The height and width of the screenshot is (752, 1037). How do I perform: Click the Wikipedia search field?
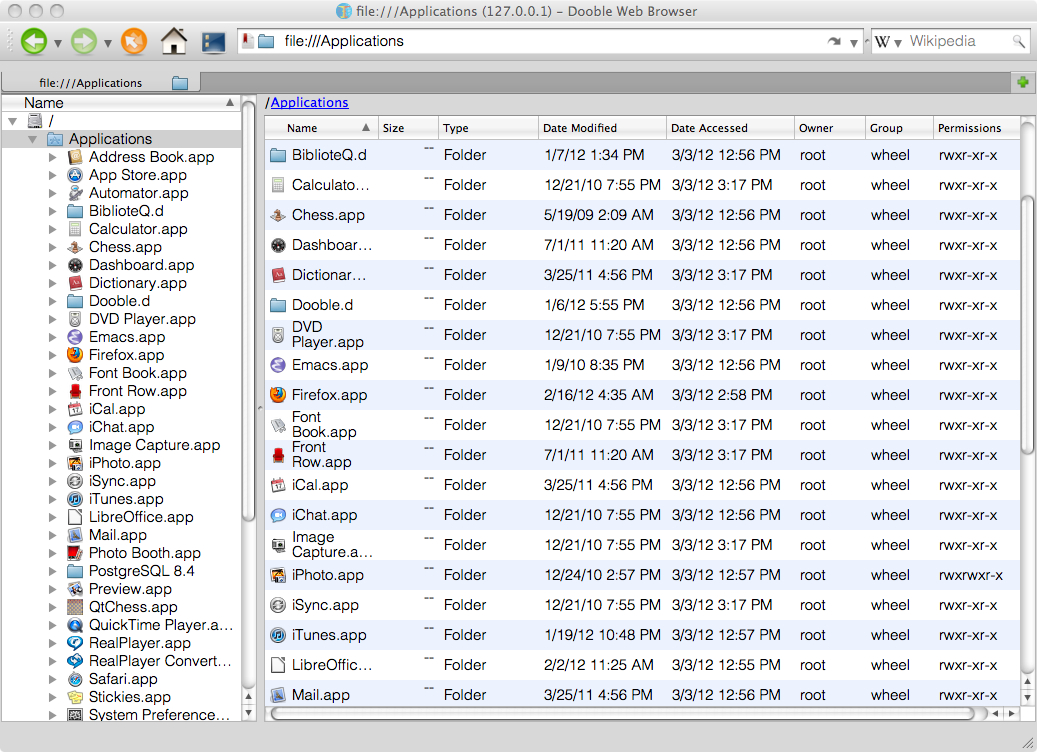pos(958,42)
